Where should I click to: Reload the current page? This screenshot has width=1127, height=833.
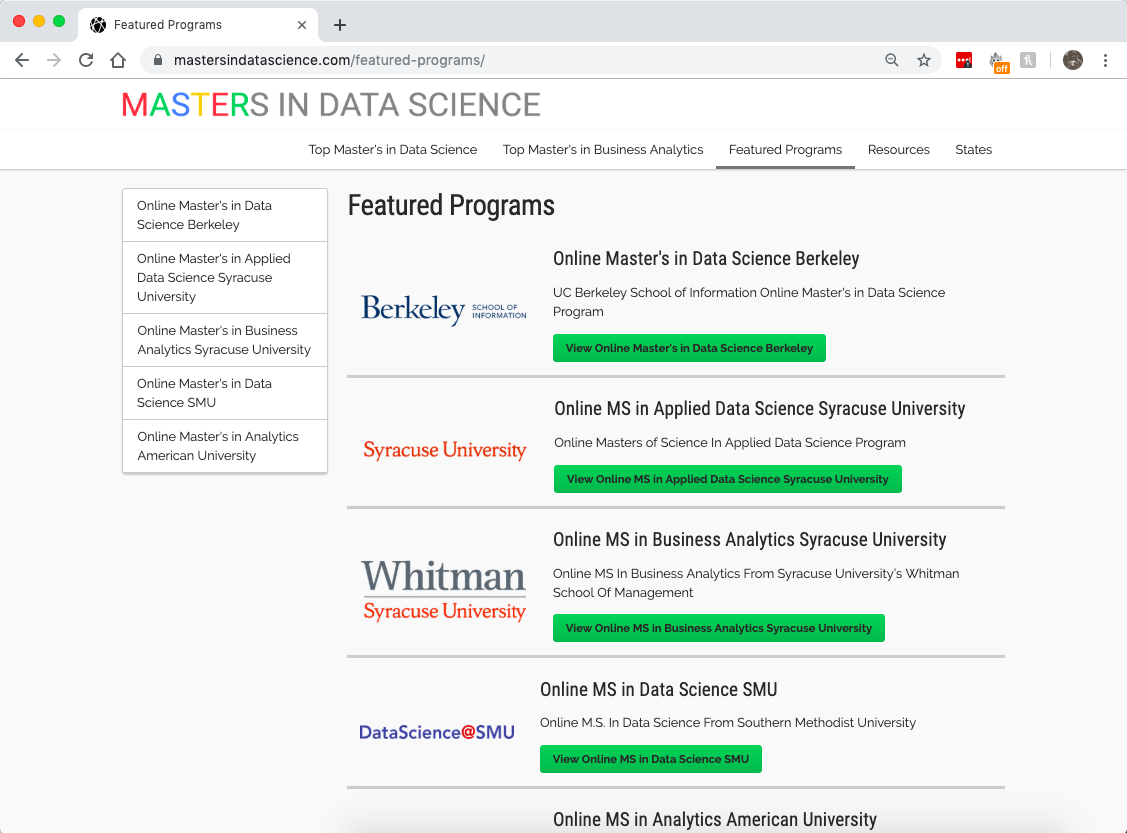86,60
